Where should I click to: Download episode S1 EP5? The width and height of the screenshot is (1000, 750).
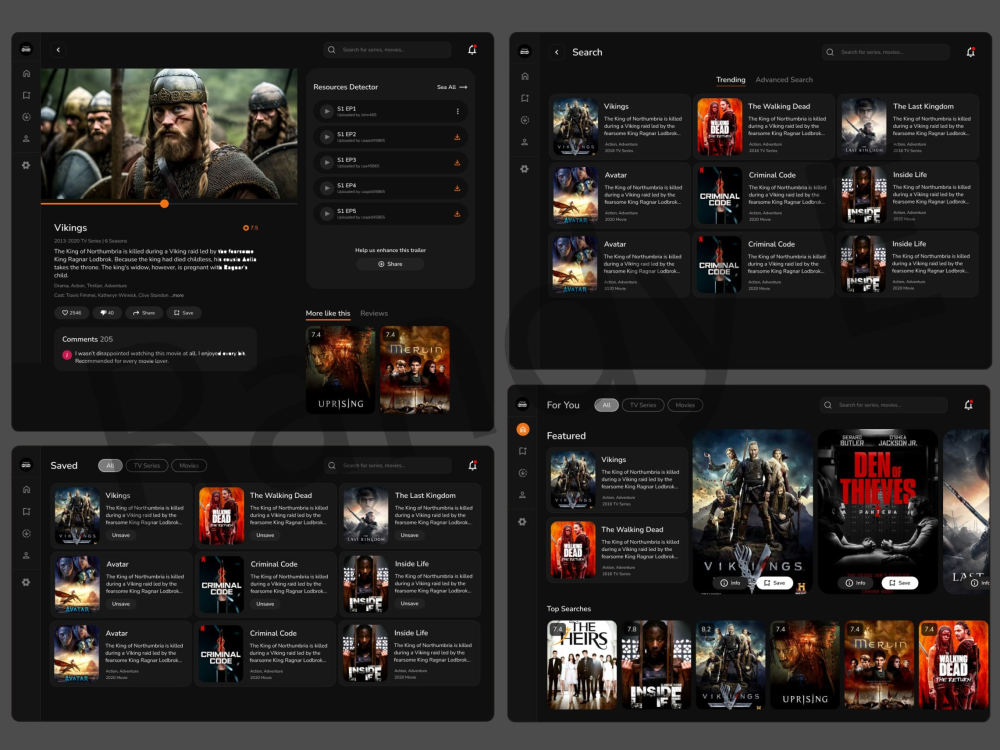point(457,214)
